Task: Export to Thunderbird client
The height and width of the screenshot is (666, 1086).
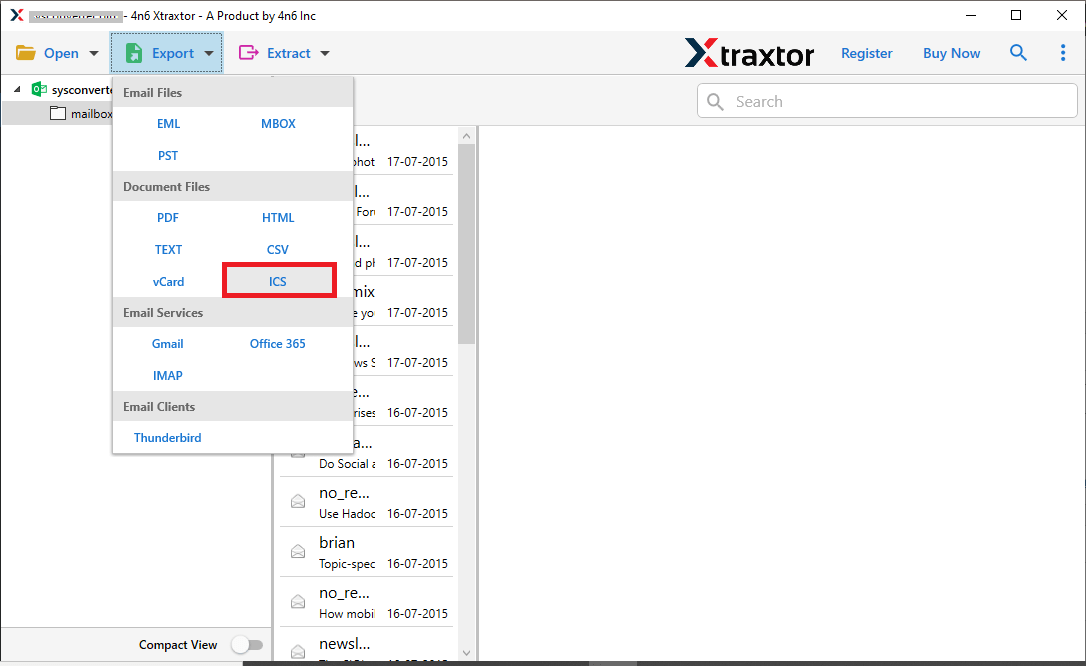Action: tap(168, 438)
